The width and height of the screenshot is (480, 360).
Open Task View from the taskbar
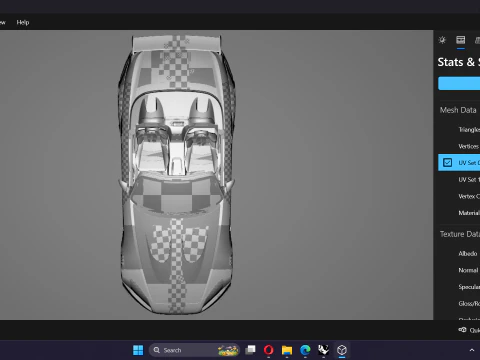(x=250, y=350)
